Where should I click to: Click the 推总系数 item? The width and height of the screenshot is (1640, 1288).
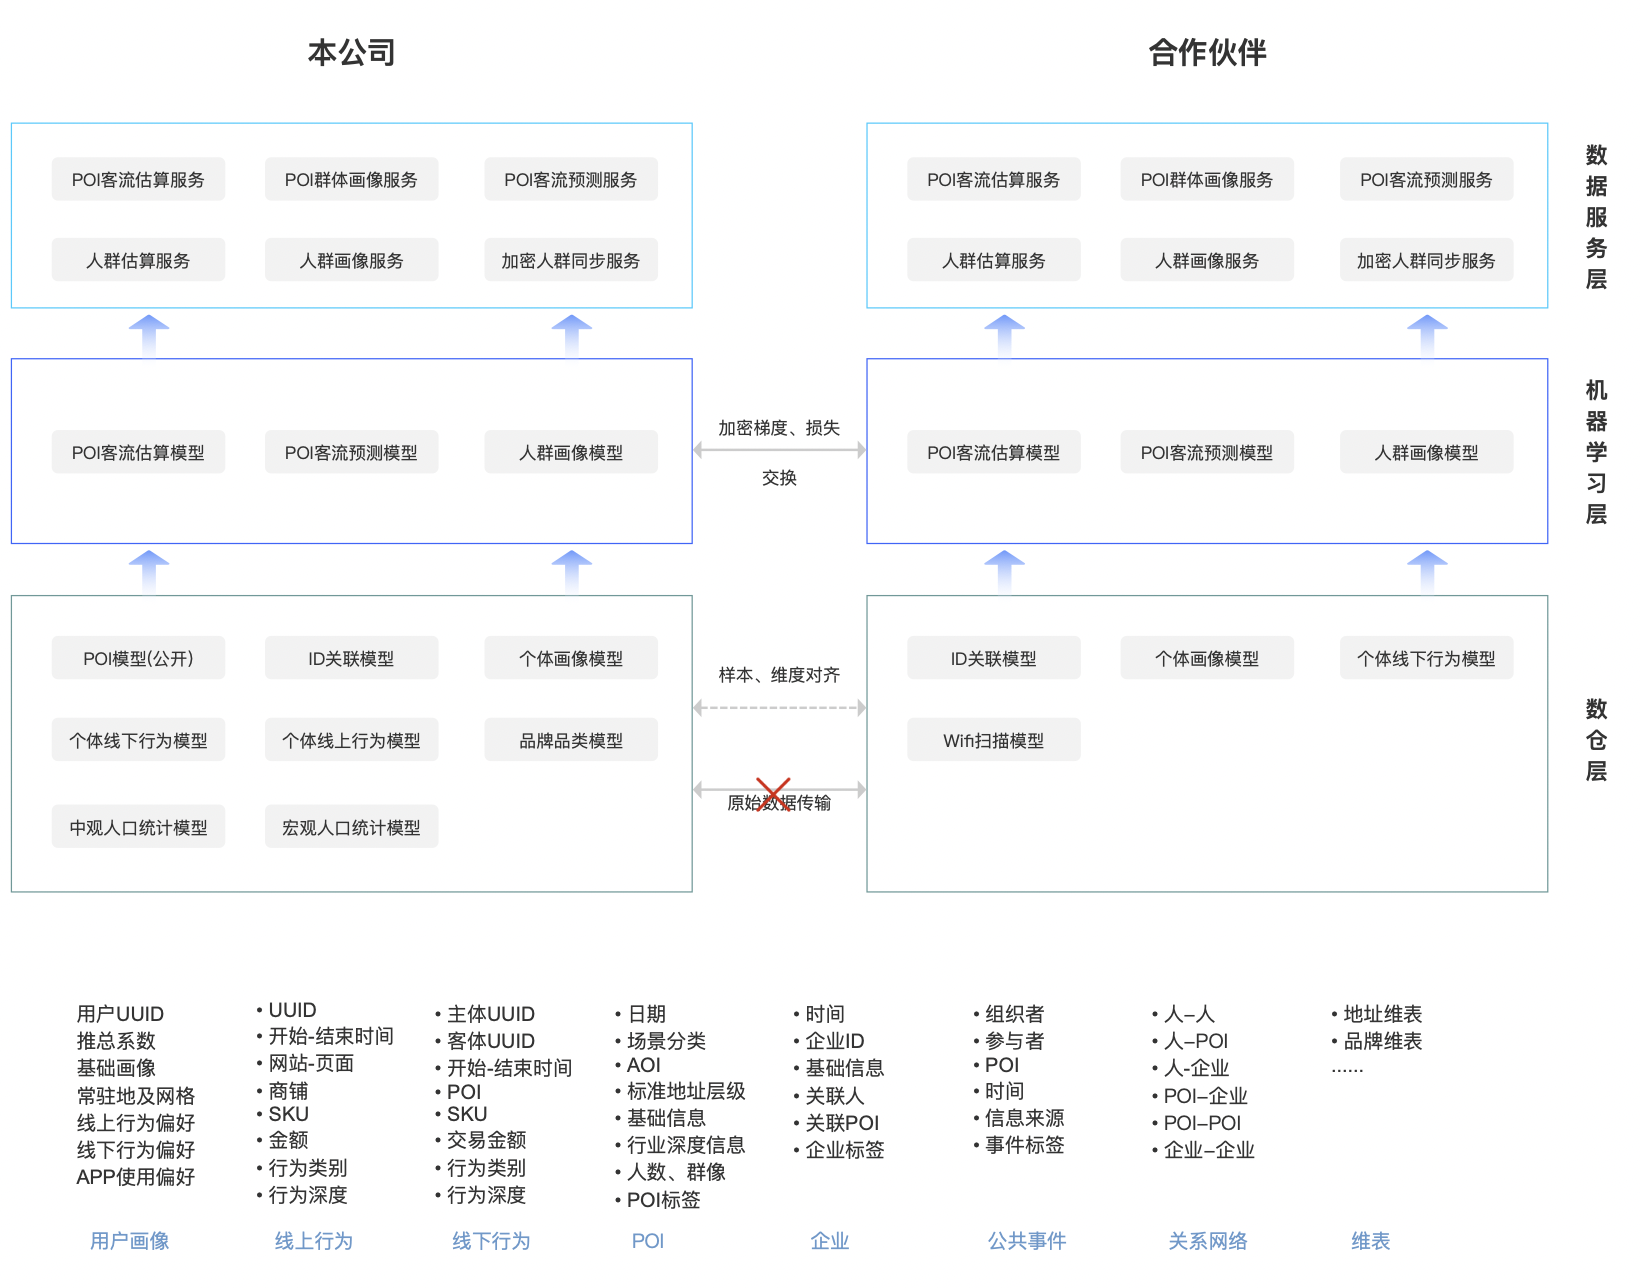(x=116, y=1041)
